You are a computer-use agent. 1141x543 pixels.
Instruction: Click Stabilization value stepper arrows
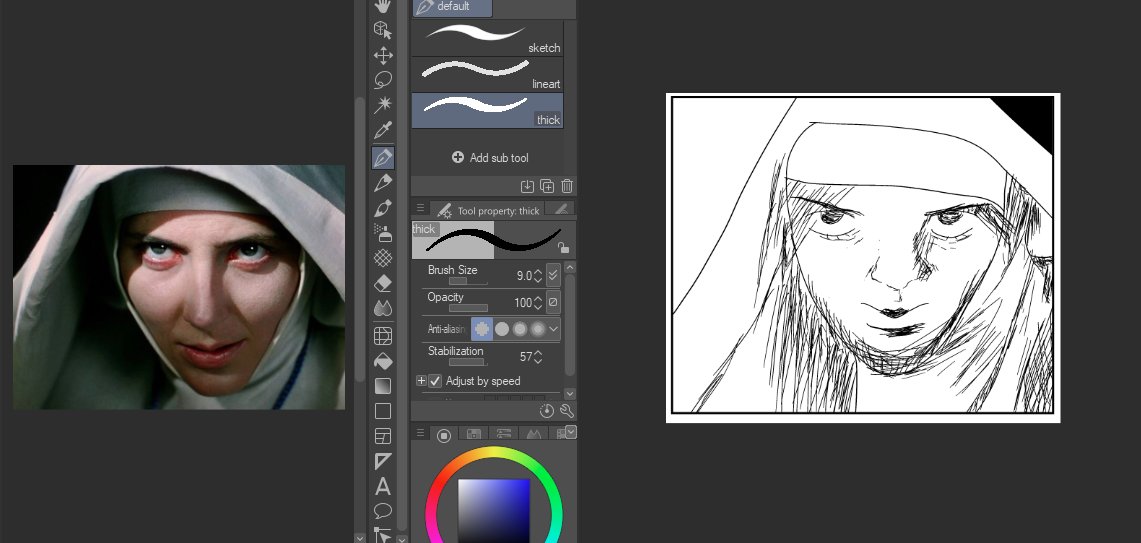(x=538, y=357)
